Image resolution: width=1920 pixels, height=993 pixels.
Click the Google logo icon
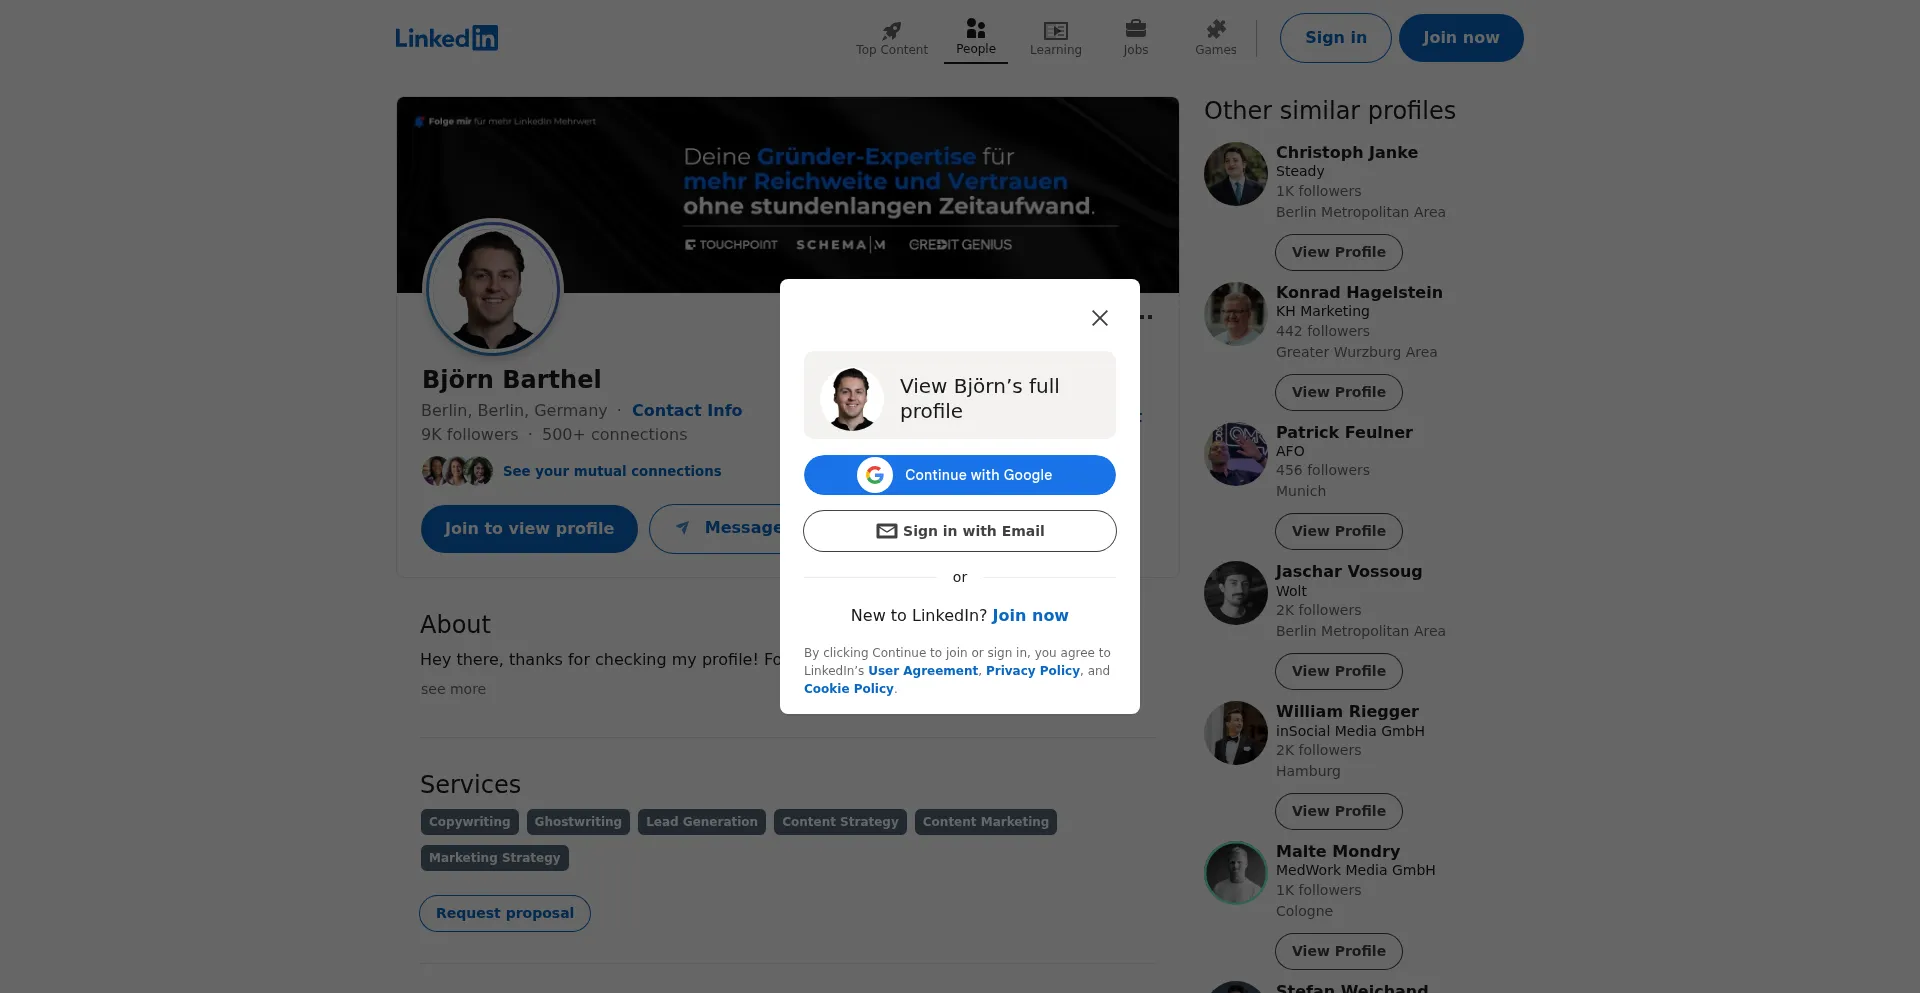click(x=875, y=475)
